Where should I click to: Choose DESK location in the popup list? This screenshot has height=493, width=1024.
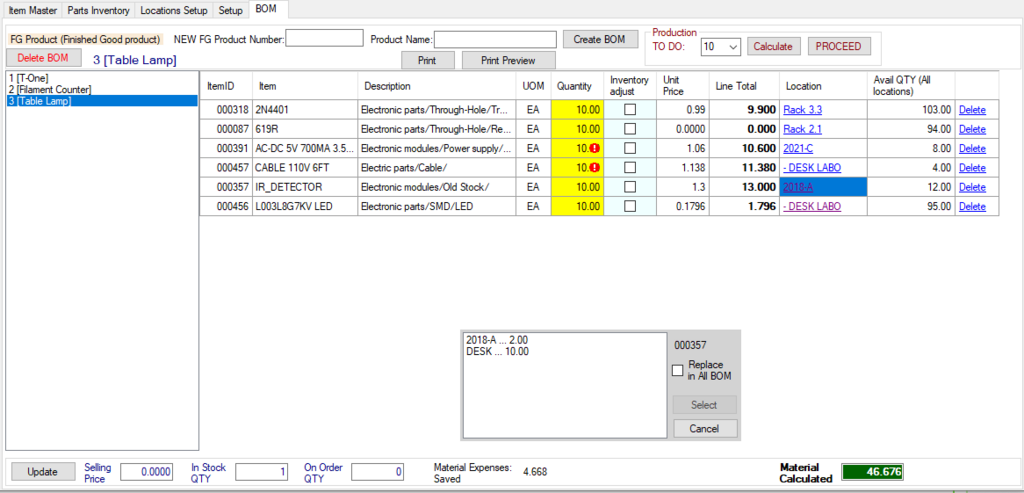(x=497, y=352)
